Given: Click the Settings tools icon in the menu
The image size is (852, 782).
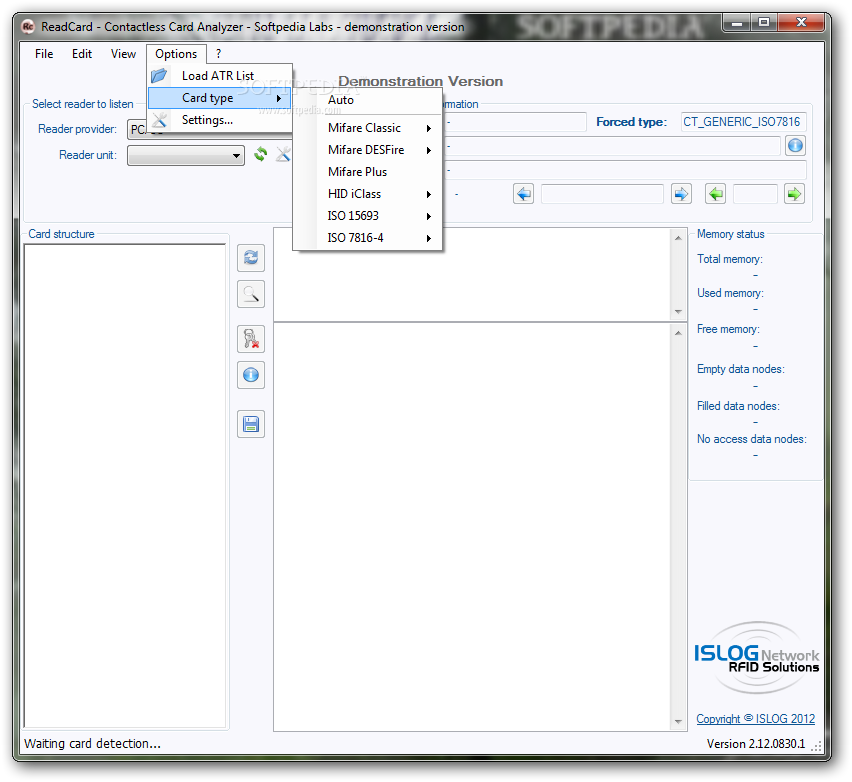Looking at the screenshot, I should [x=159, y=120].
